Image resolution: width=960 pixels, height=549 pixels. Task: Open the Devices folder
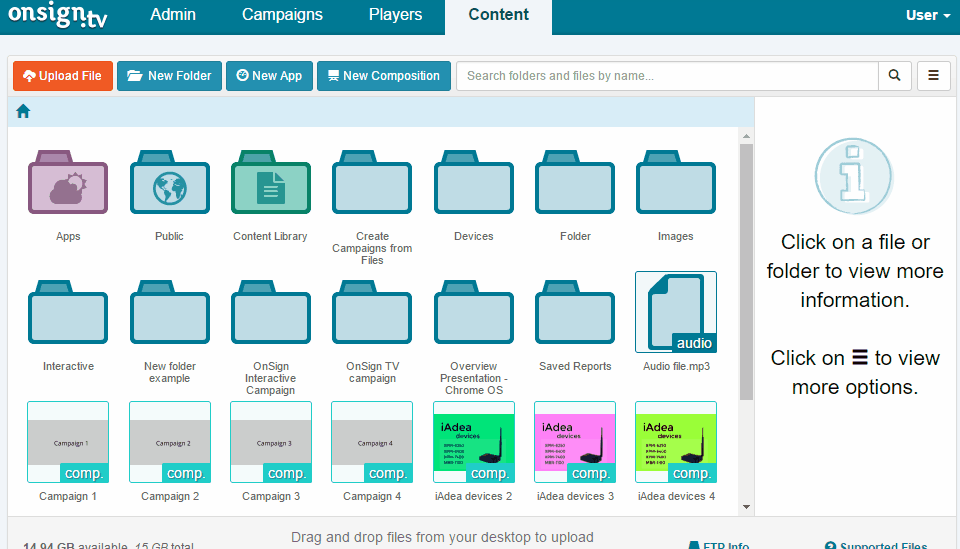coord(473,182)
